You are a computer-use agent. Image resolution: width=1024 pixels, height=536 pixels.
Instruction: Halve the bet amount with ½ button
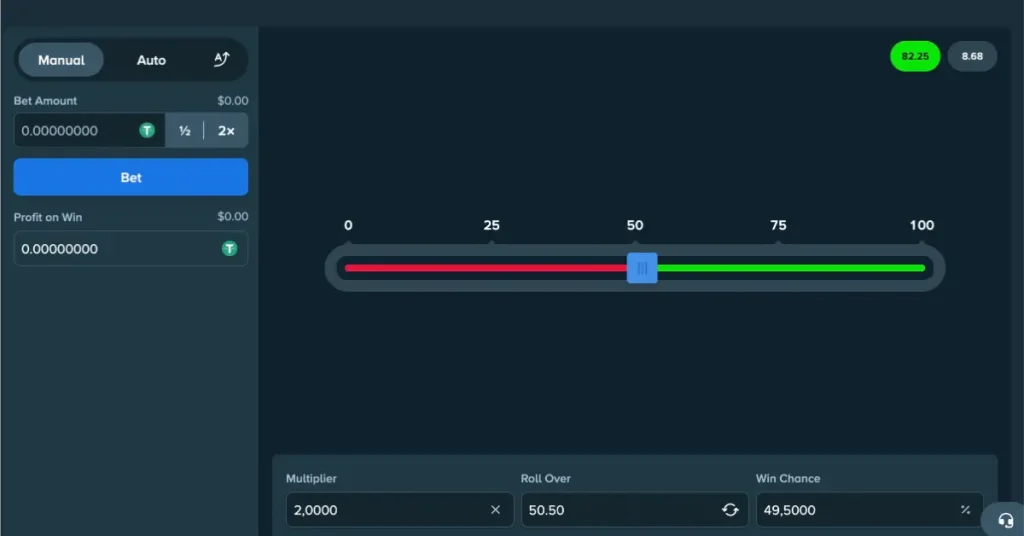pos(185,130)
